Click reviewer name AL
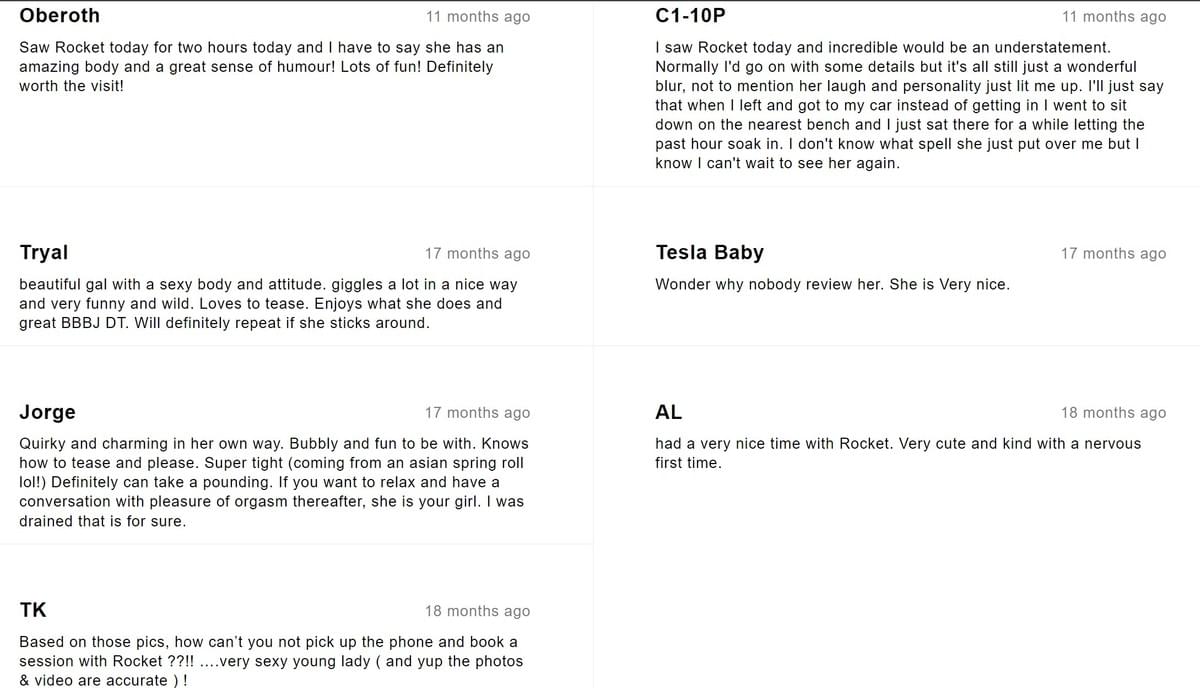The image size is (1200, 688). 668,412
